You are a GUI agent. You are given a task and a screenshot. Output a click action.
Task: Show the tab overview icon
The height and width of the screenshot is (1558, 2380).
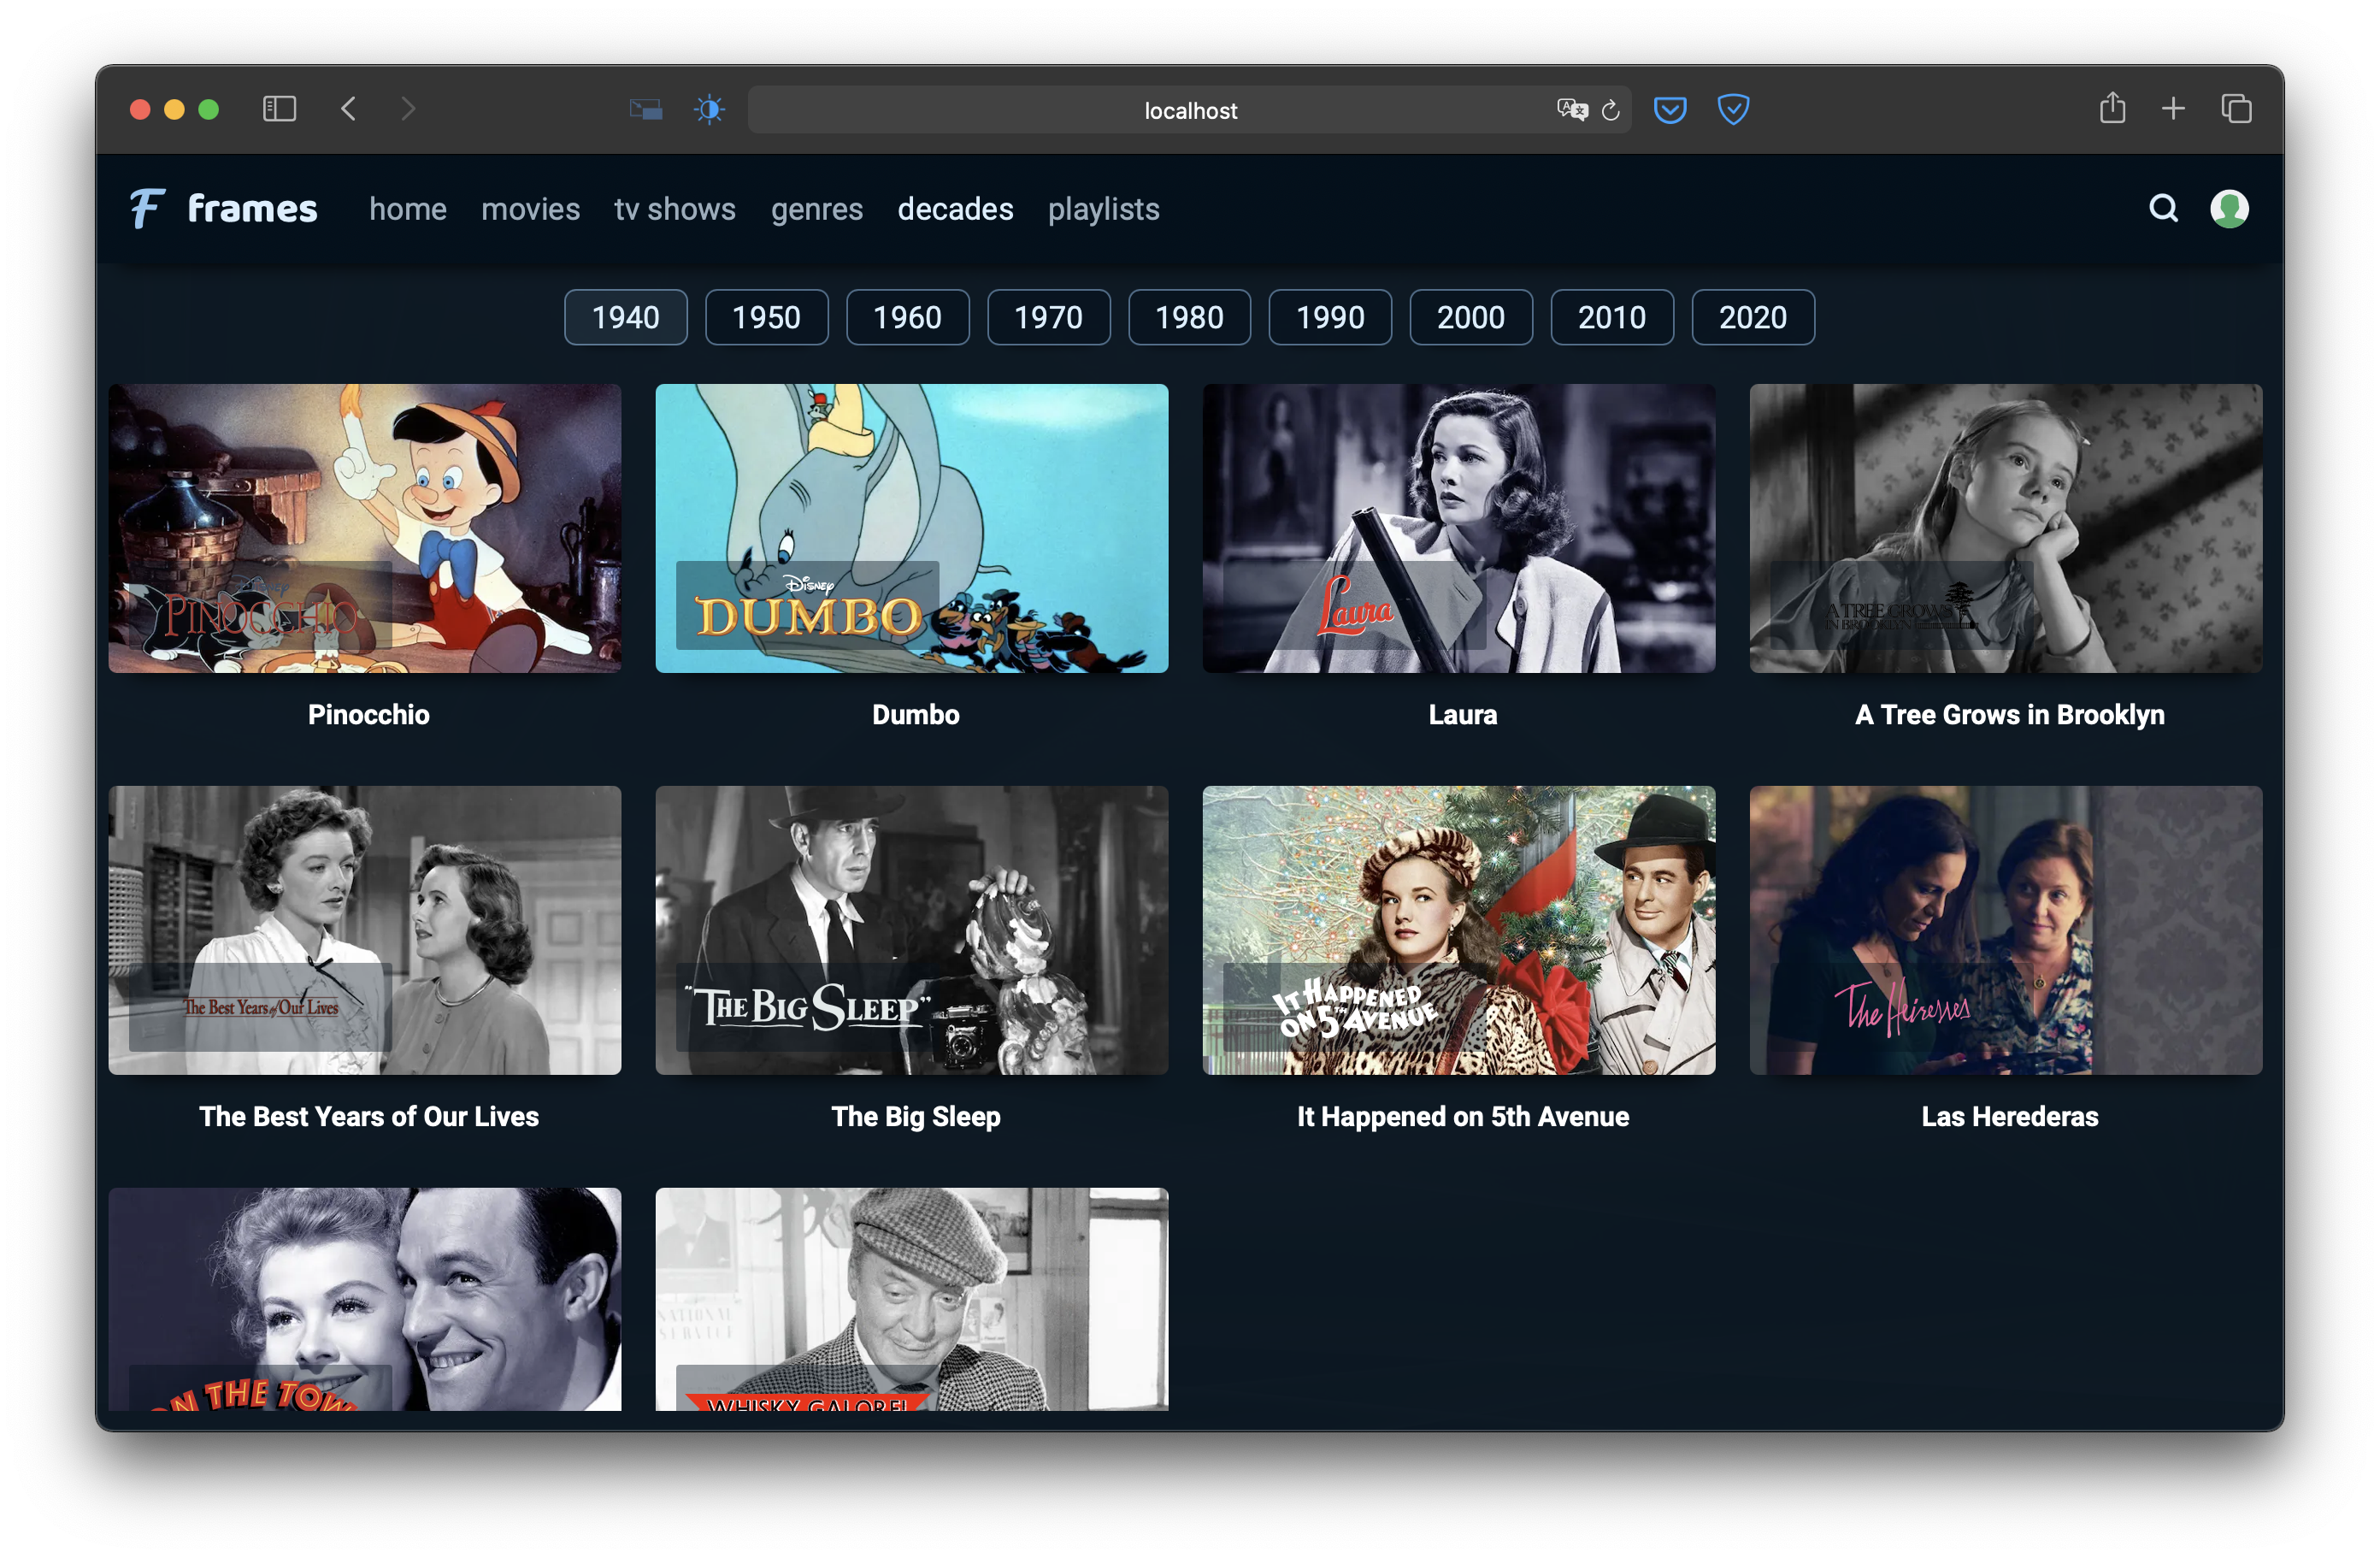click(x=2236, y=109)
